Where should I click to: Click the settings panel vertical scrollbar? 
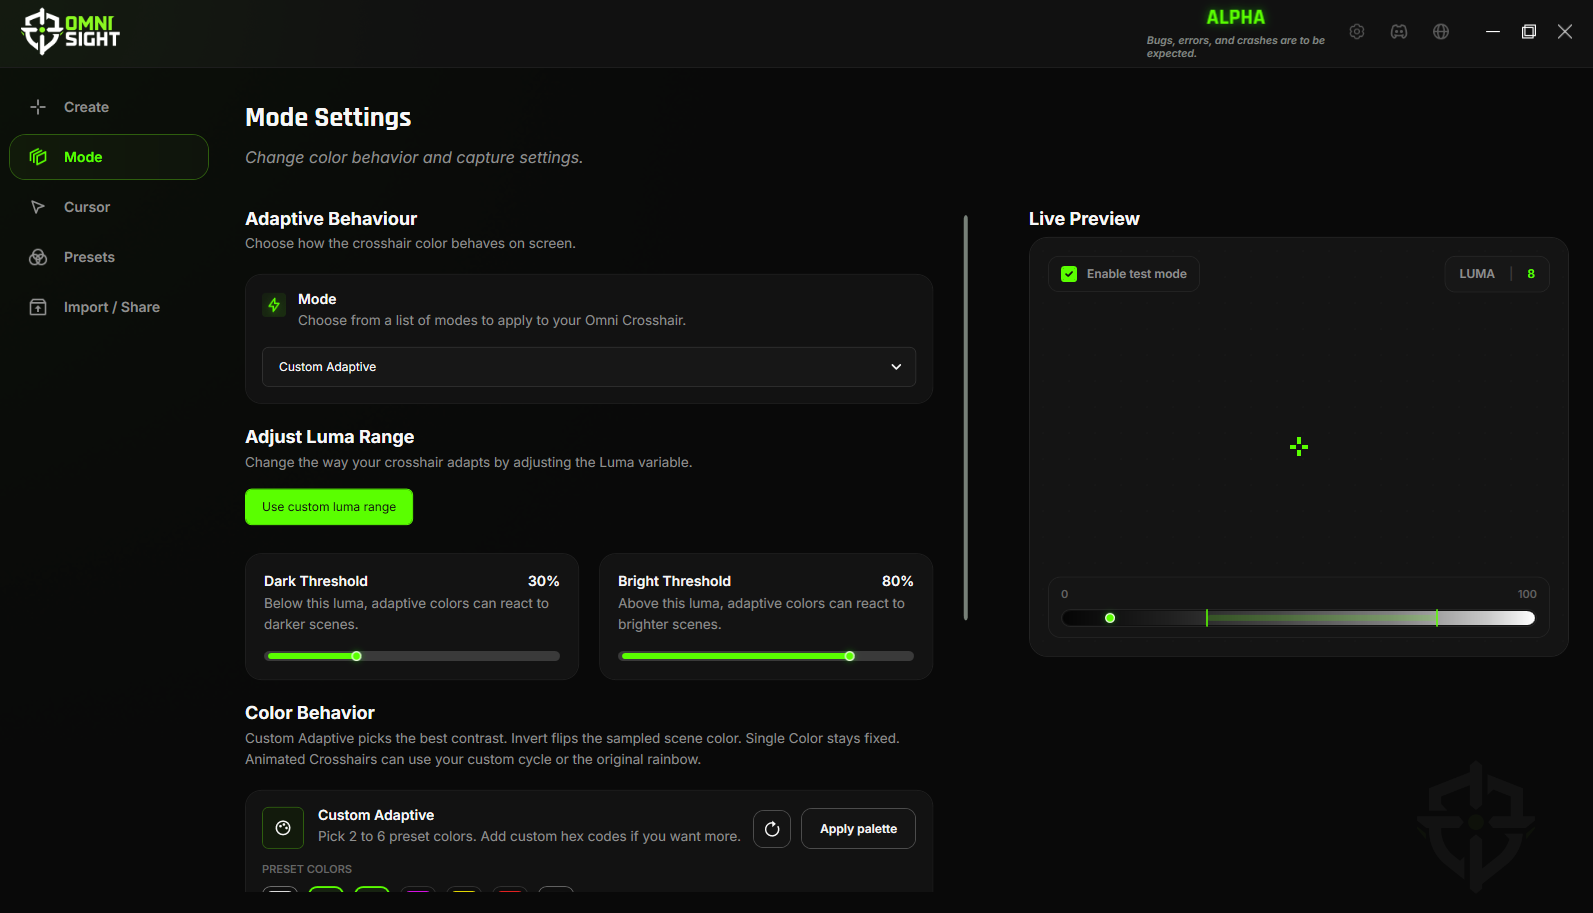pos(965,418)
